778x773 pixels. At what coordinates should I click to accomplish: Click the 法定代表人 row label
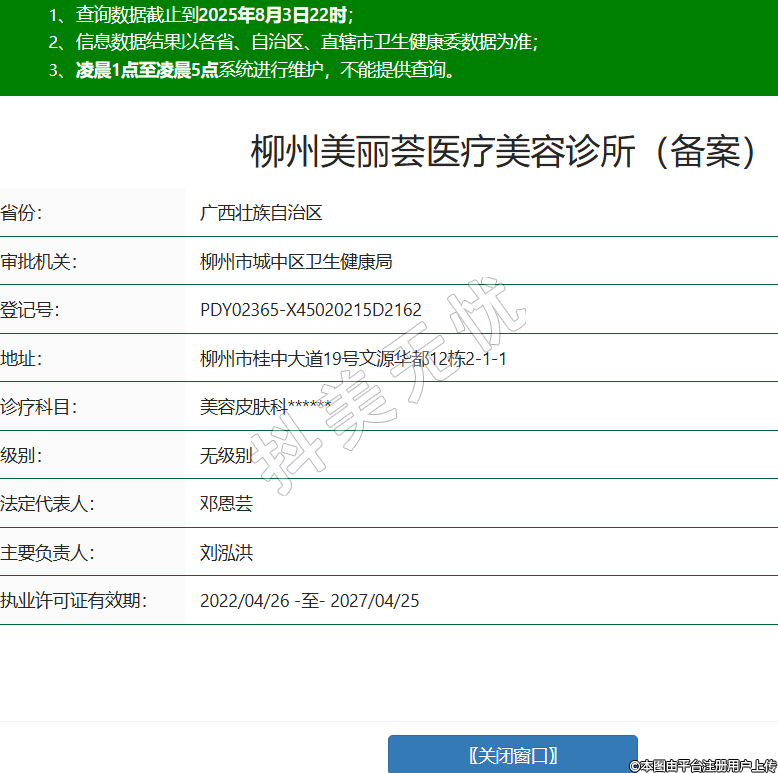47,504
